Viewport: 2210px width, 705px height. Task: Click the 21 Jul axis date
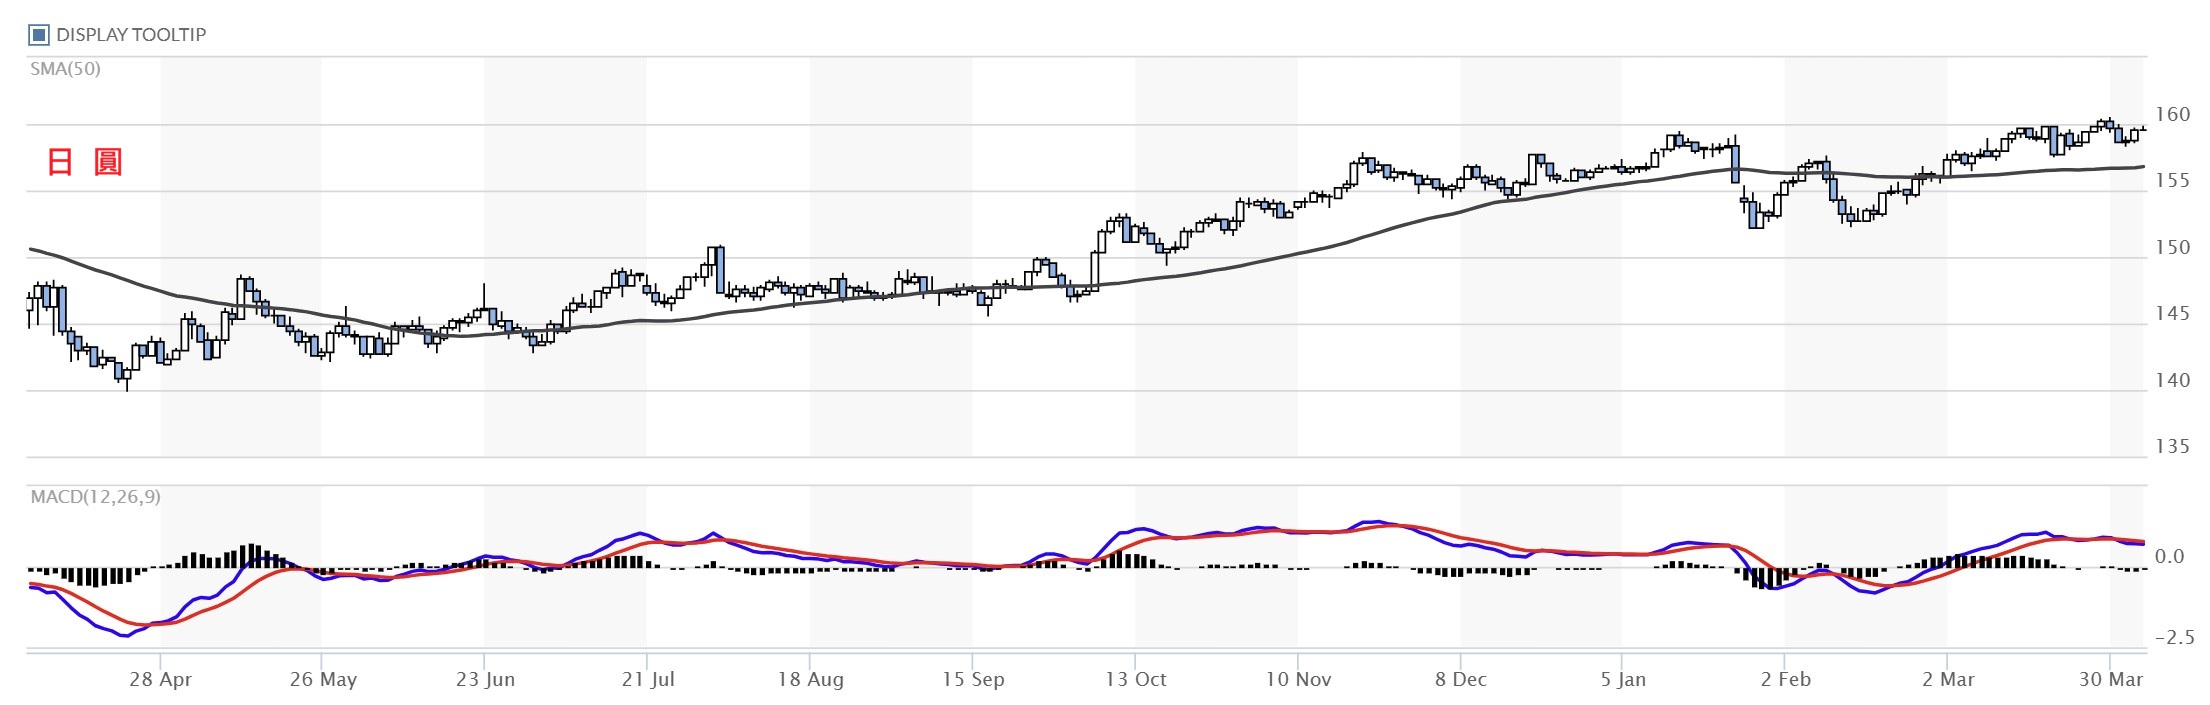[648, 680]
